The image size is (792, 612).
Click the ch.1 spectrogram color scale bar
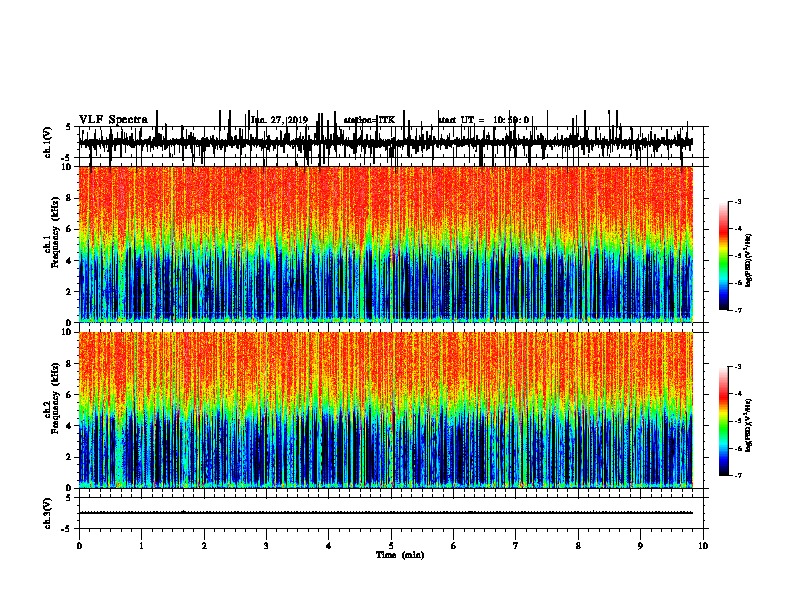723,256
